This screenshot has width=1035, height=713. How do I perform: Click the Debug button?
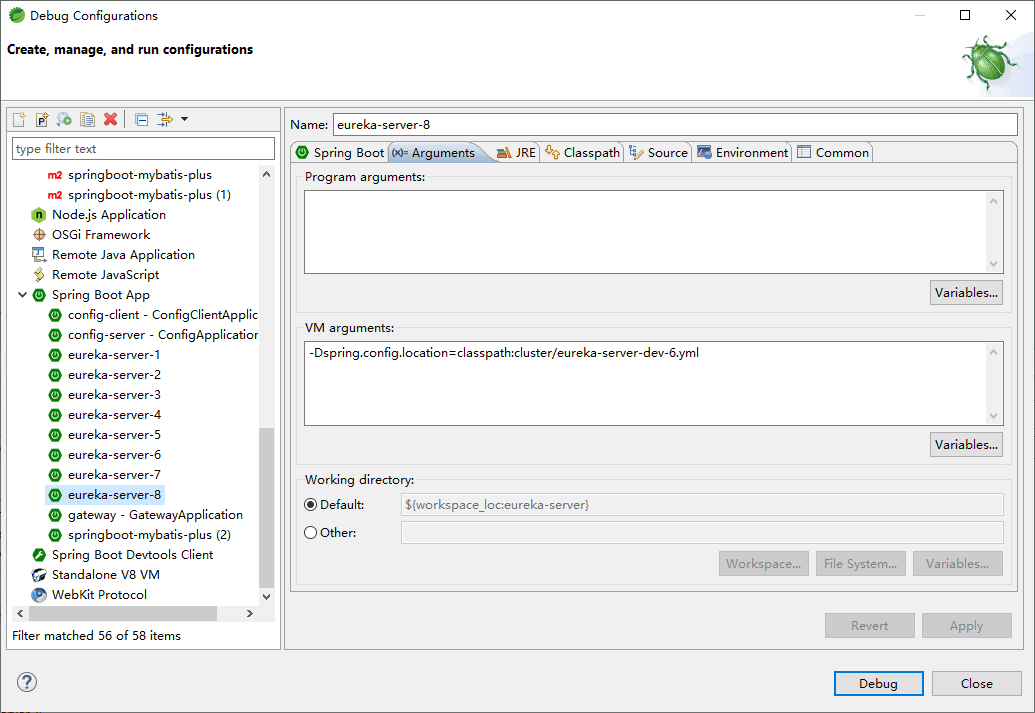coord(878,683)
